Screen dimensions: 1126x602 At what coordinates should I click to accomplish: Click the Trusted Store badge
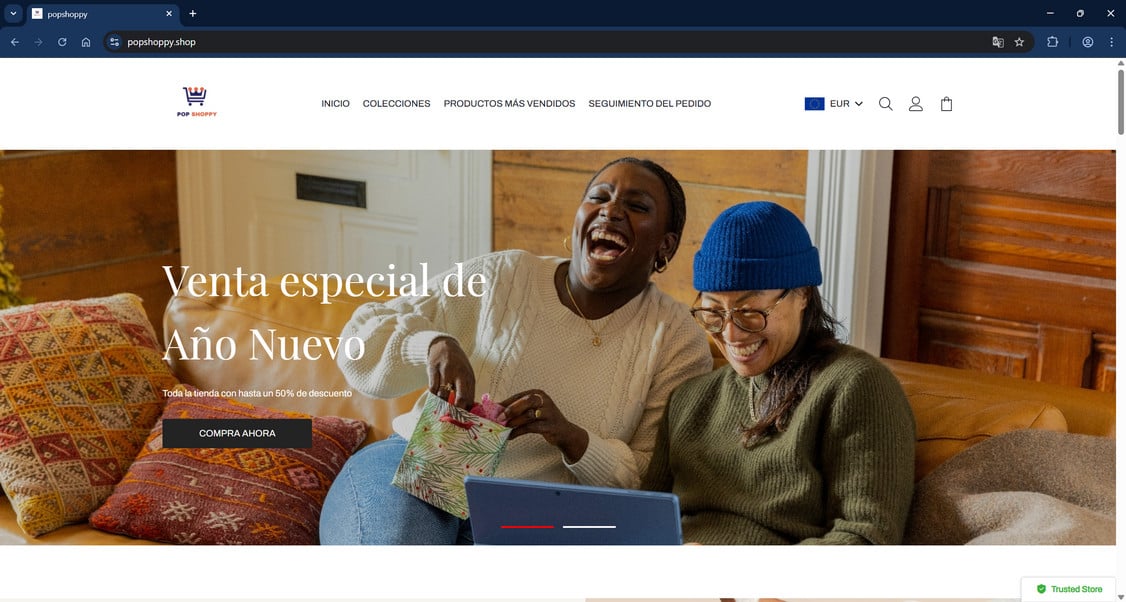(x=1069, y=589)
